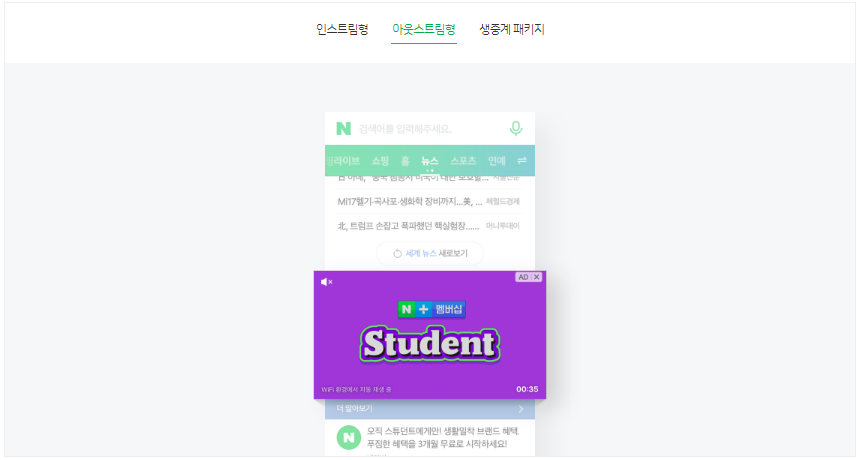Open the 트럼프 손잡고 폭파했던 headline
The width and height of the screenshot is (857, 460).
coord(408,226)
